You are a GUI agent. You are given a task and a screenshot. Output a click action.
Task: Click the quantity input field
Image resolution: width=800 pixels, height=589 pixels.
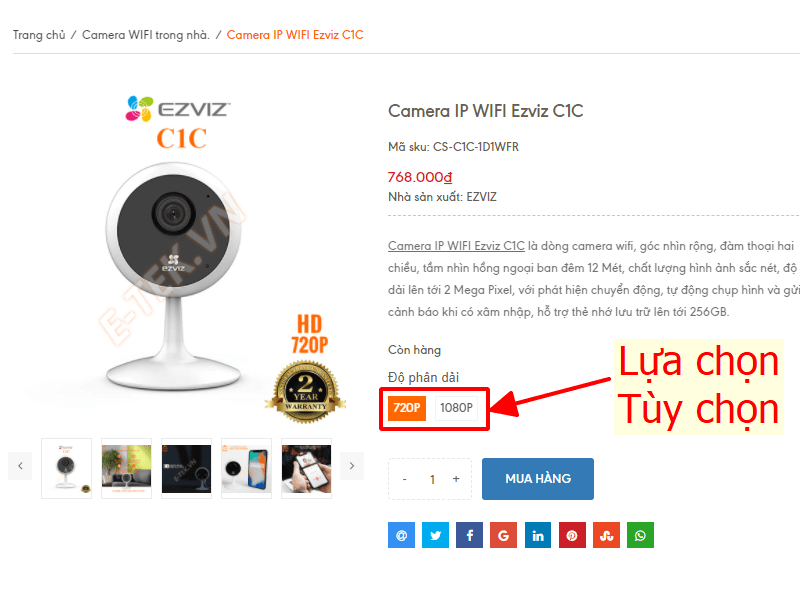[432, 479]
